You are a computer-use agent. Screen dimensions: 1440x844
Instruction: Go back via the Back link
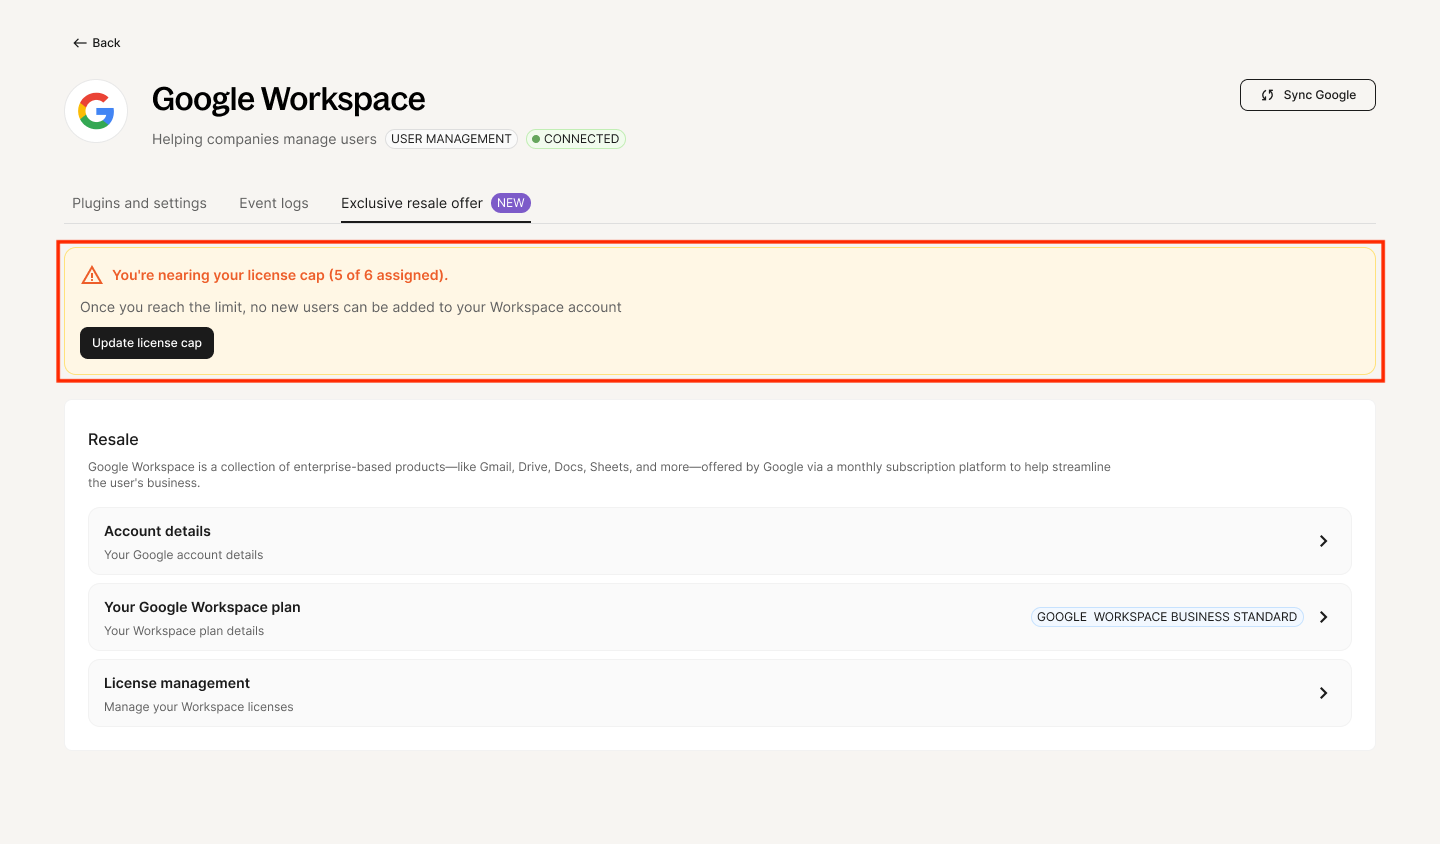[97, 43]
